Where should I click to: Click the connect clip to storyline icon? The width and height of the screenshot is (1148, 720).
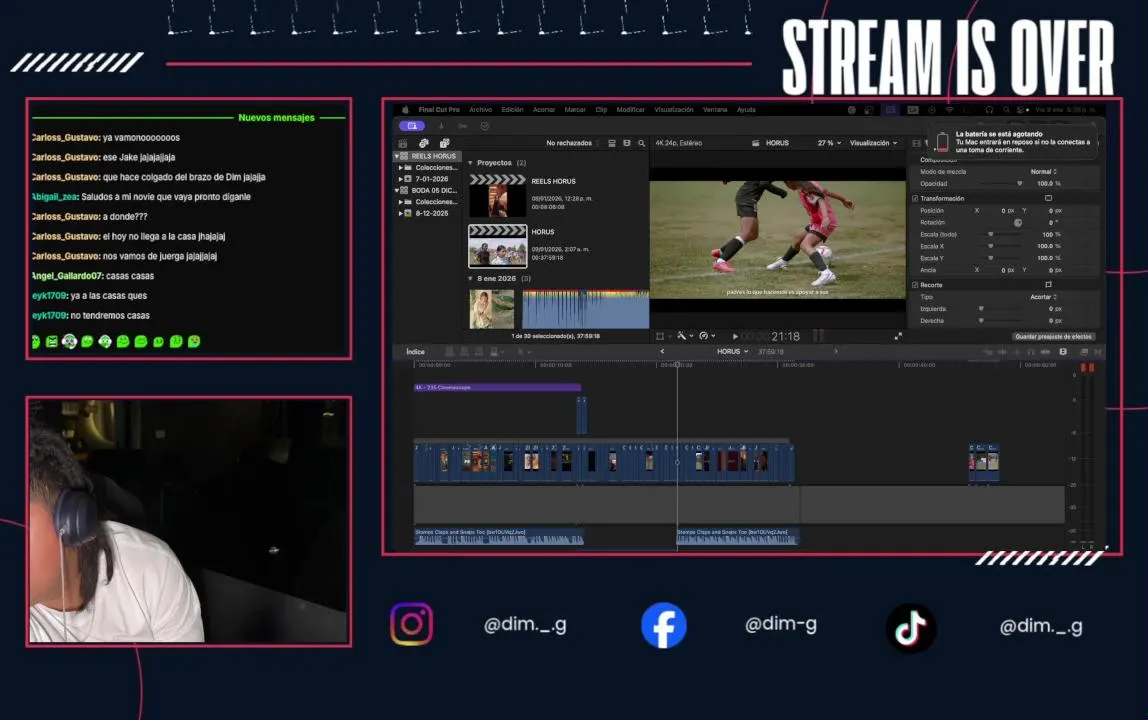coord(450,352)
